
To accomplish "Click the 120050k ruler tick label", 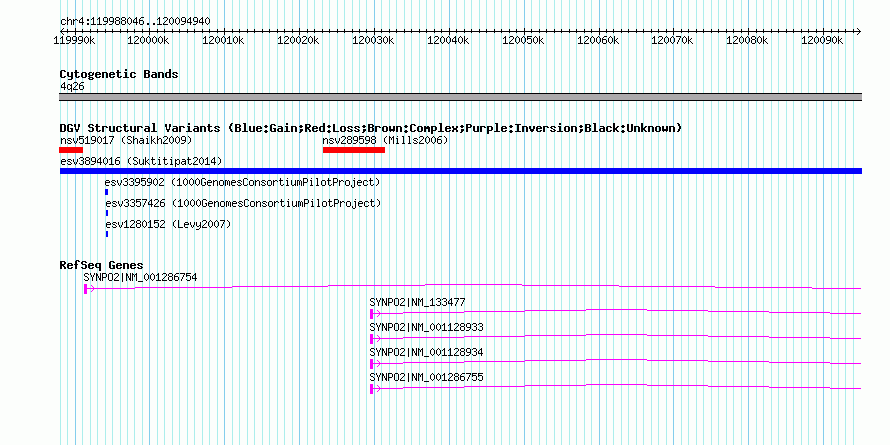I will point(523,41).
